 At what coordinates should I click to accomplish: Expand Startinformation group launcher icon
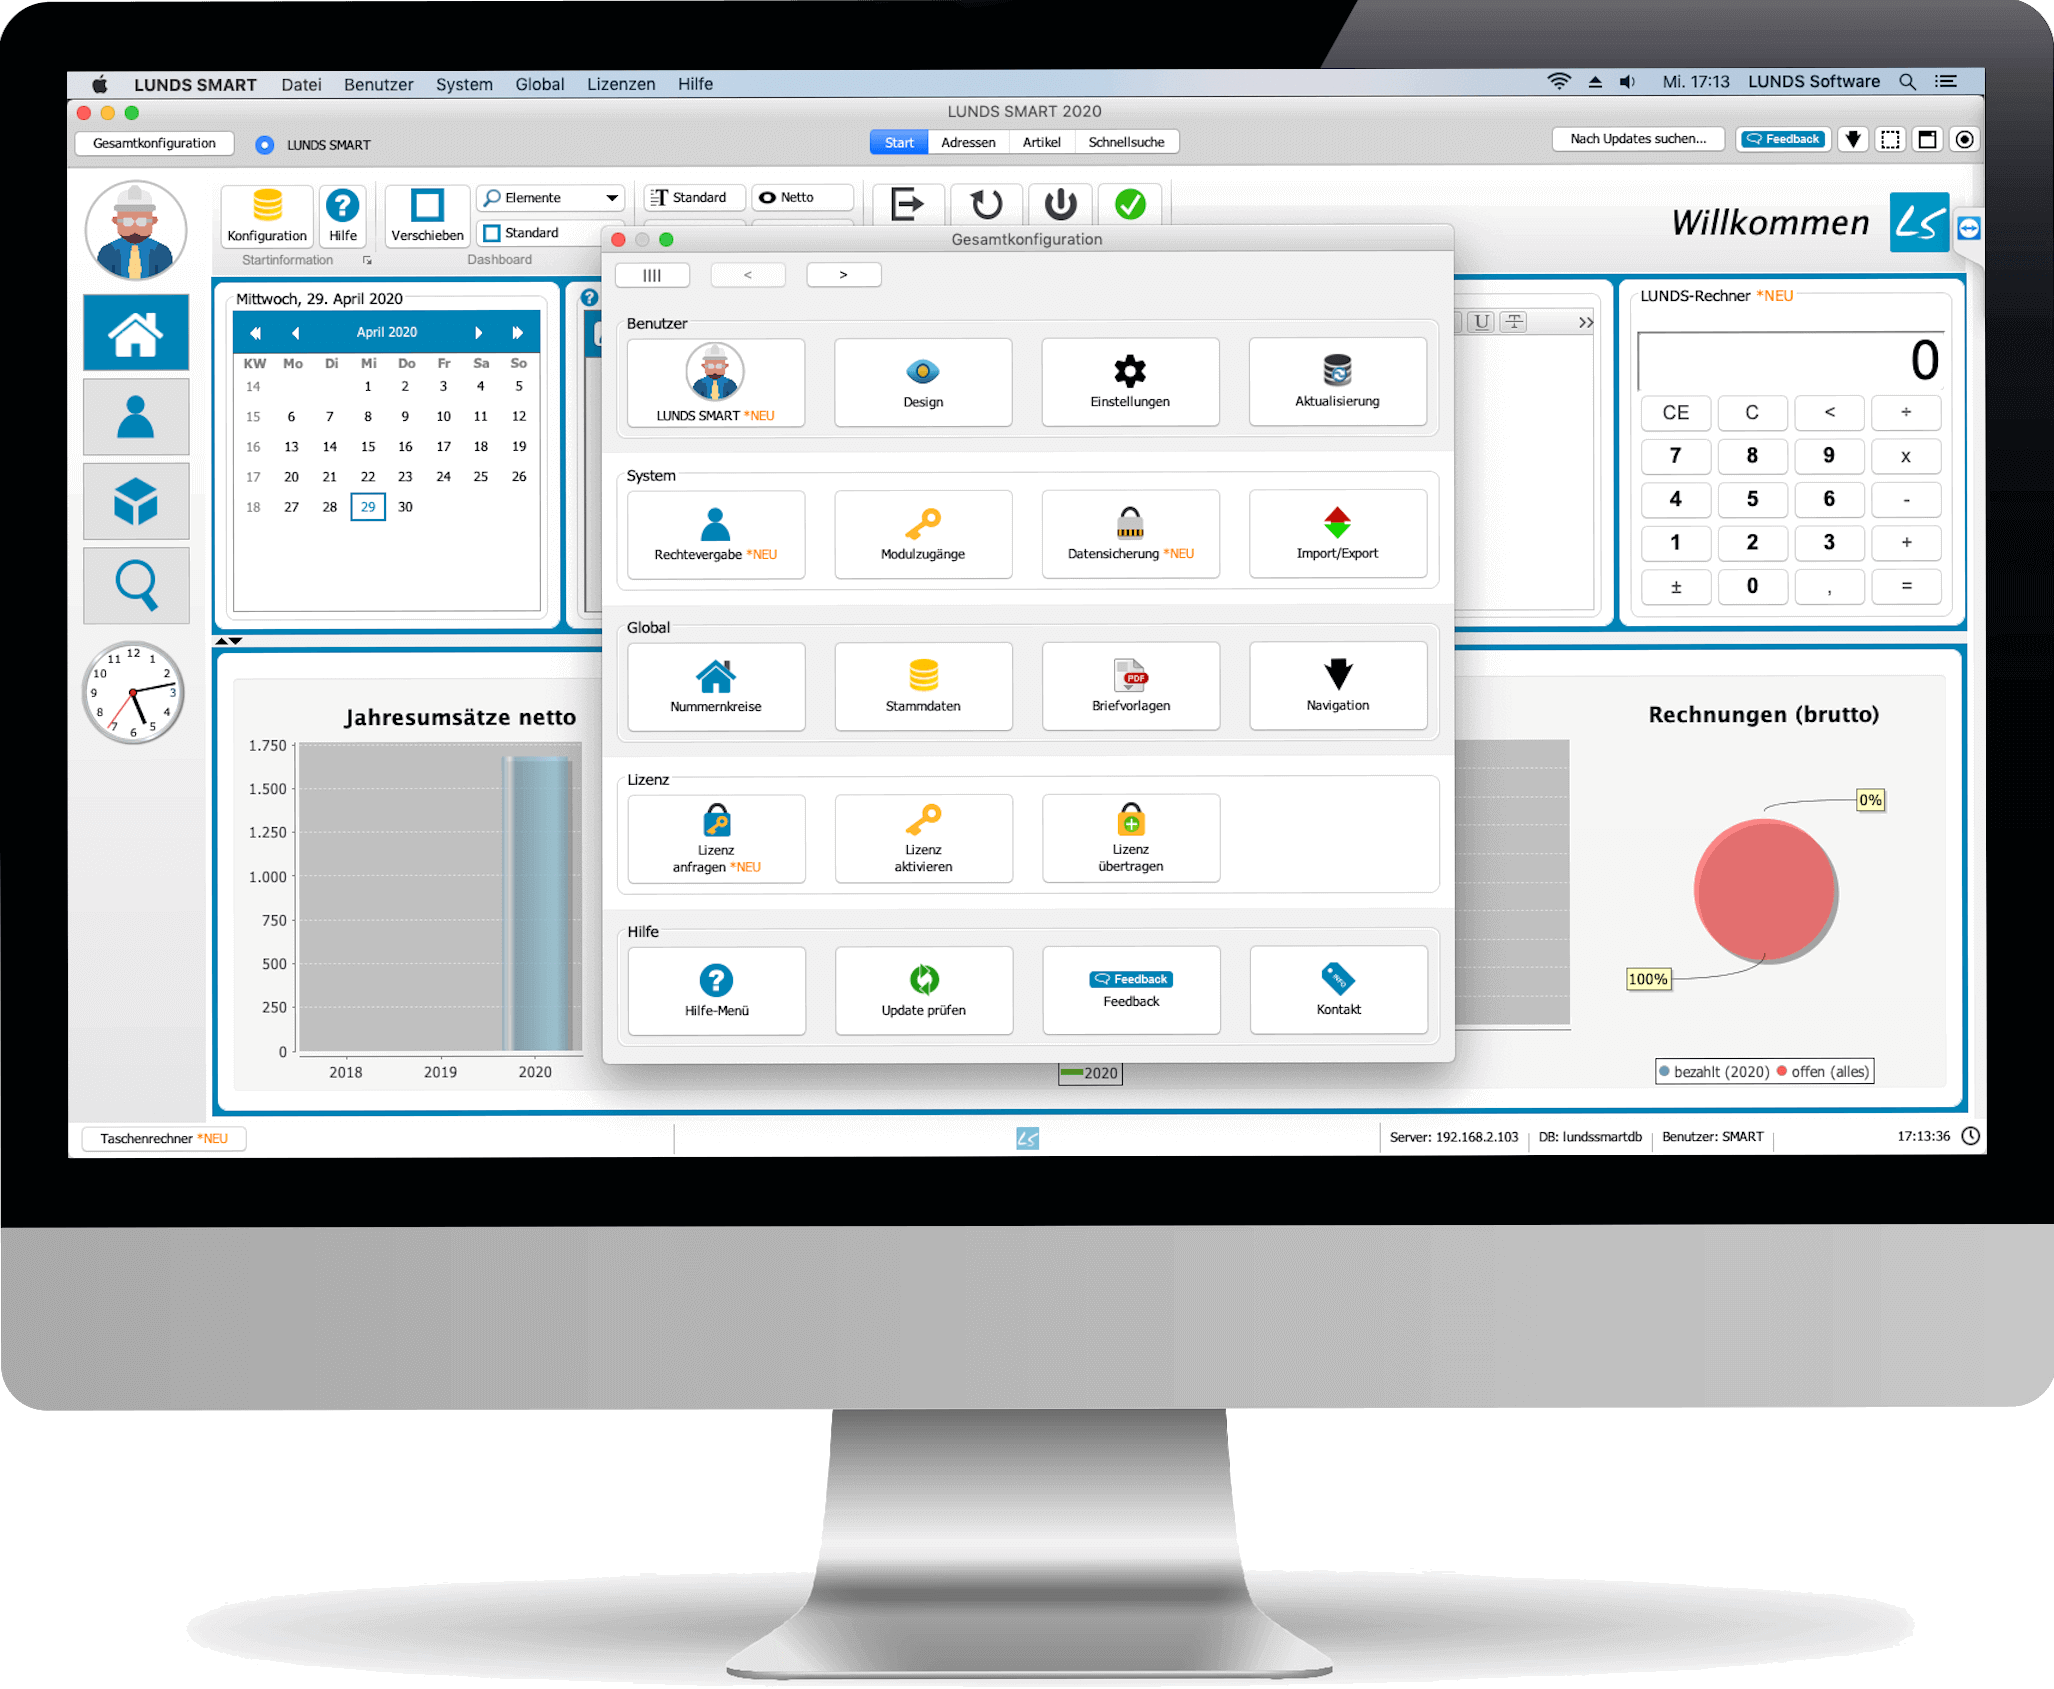(x=367, y=260)
